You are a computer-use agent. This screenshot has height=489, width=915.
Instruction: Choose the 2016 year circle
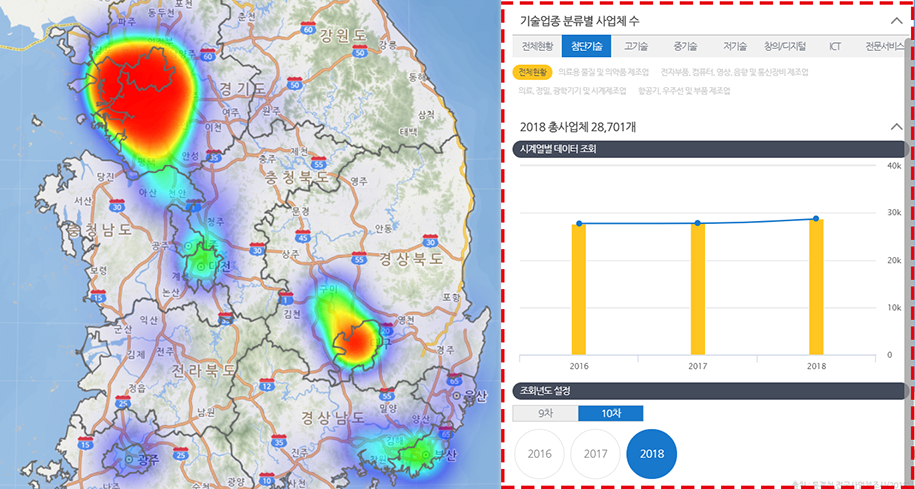click(540, 454)
